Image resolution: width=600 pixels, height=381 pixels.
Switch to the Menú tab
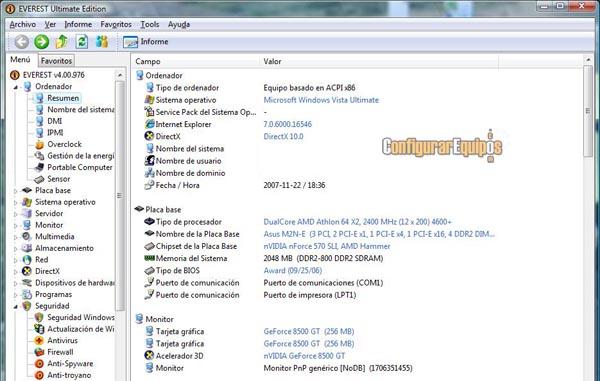pyautogui.click(x=20, y=60)
